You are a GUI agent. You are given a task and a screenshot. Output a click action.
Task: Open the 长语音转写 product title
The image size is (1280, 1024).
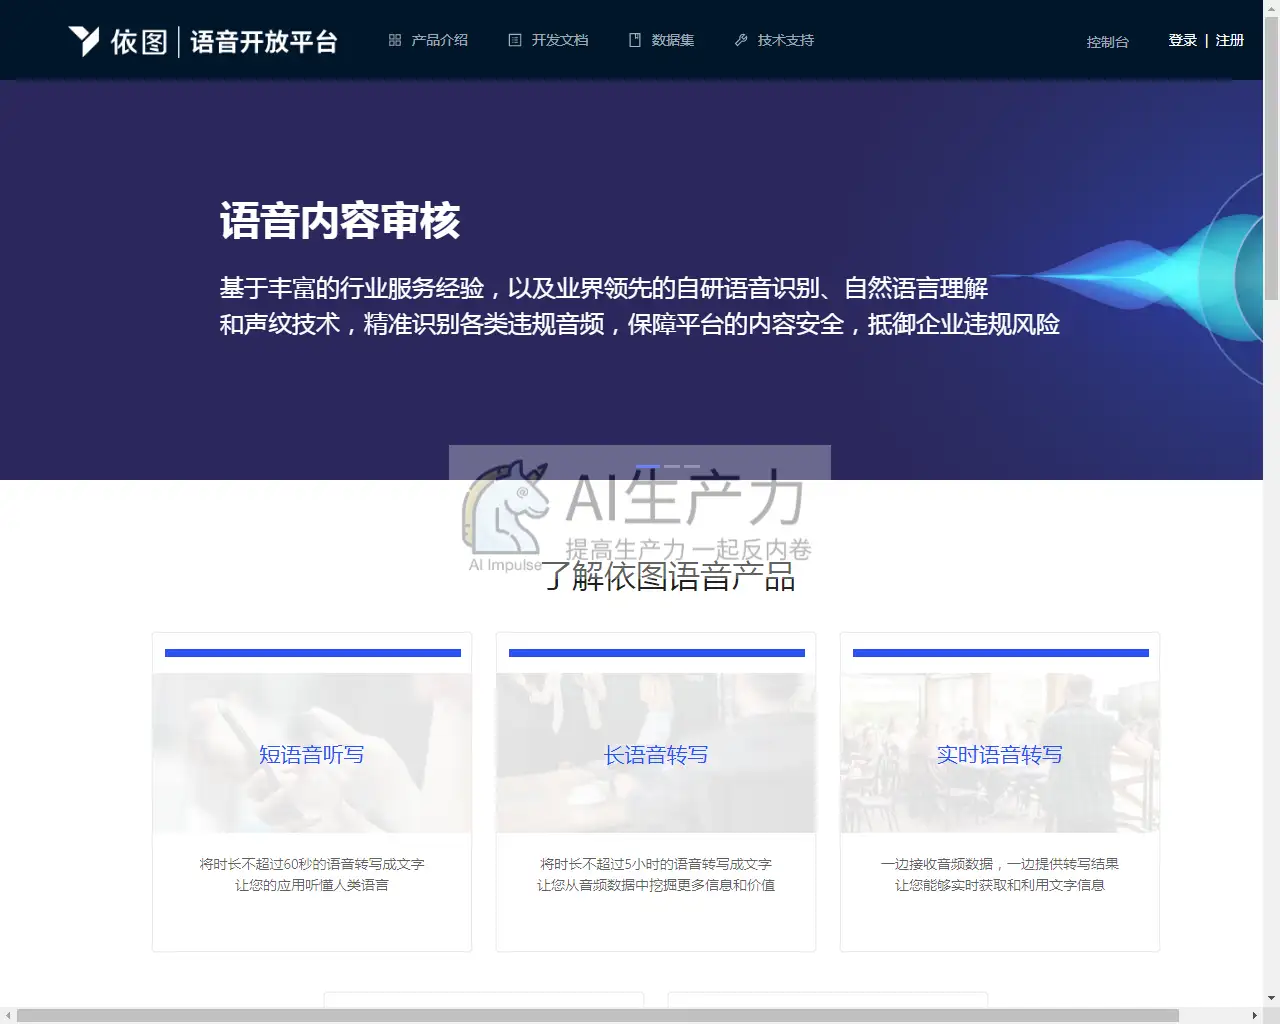[656, 755]
